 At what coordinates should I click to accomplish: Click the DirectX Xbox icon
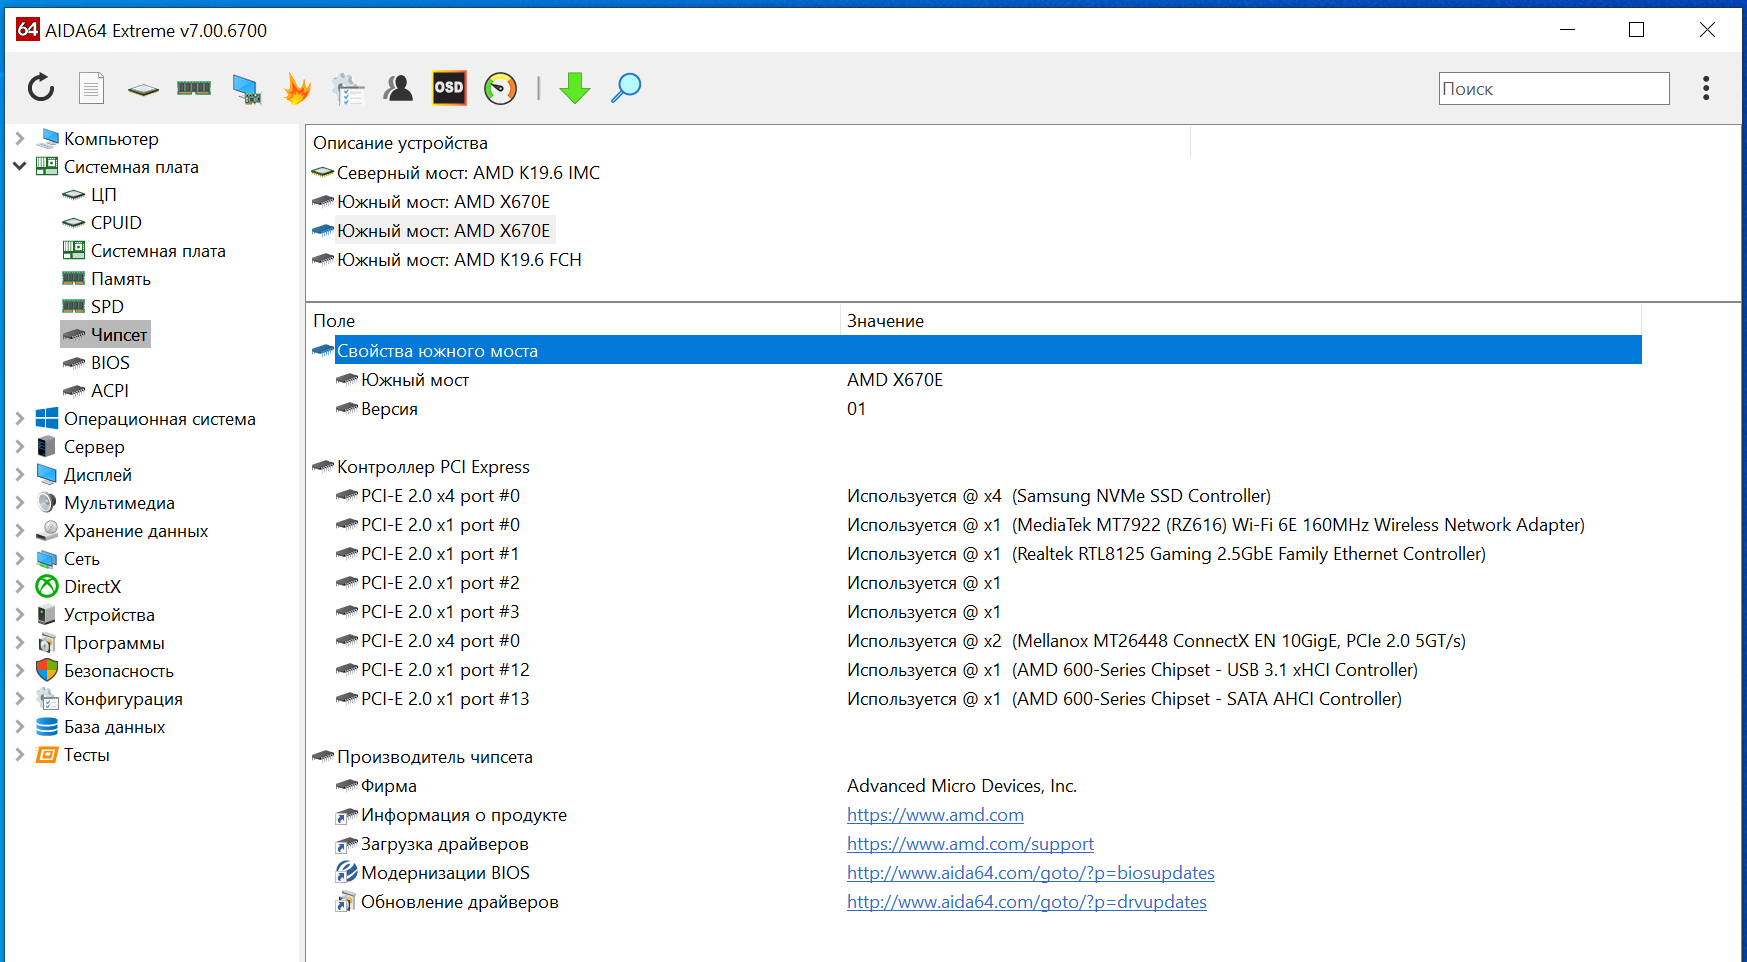coord(47,586)
